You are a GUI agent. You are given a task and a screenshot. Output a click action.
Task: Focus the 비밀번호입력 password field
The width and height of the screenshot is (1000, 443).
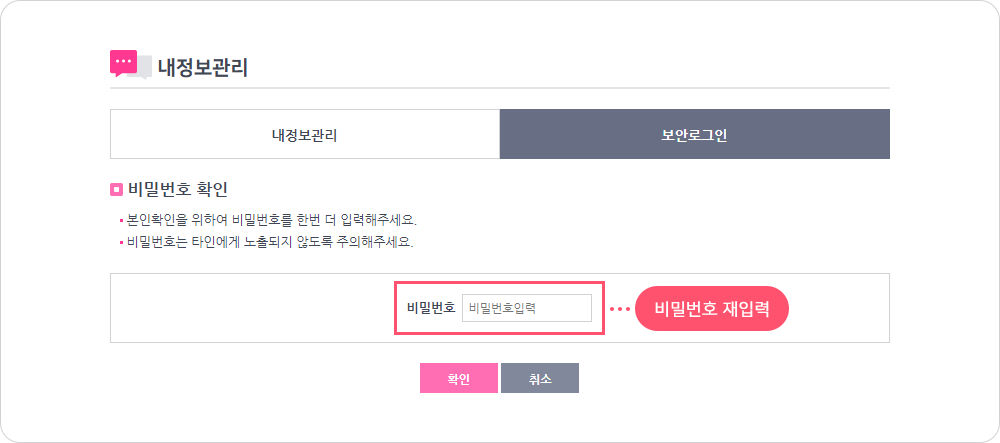[x=527, y=308]
